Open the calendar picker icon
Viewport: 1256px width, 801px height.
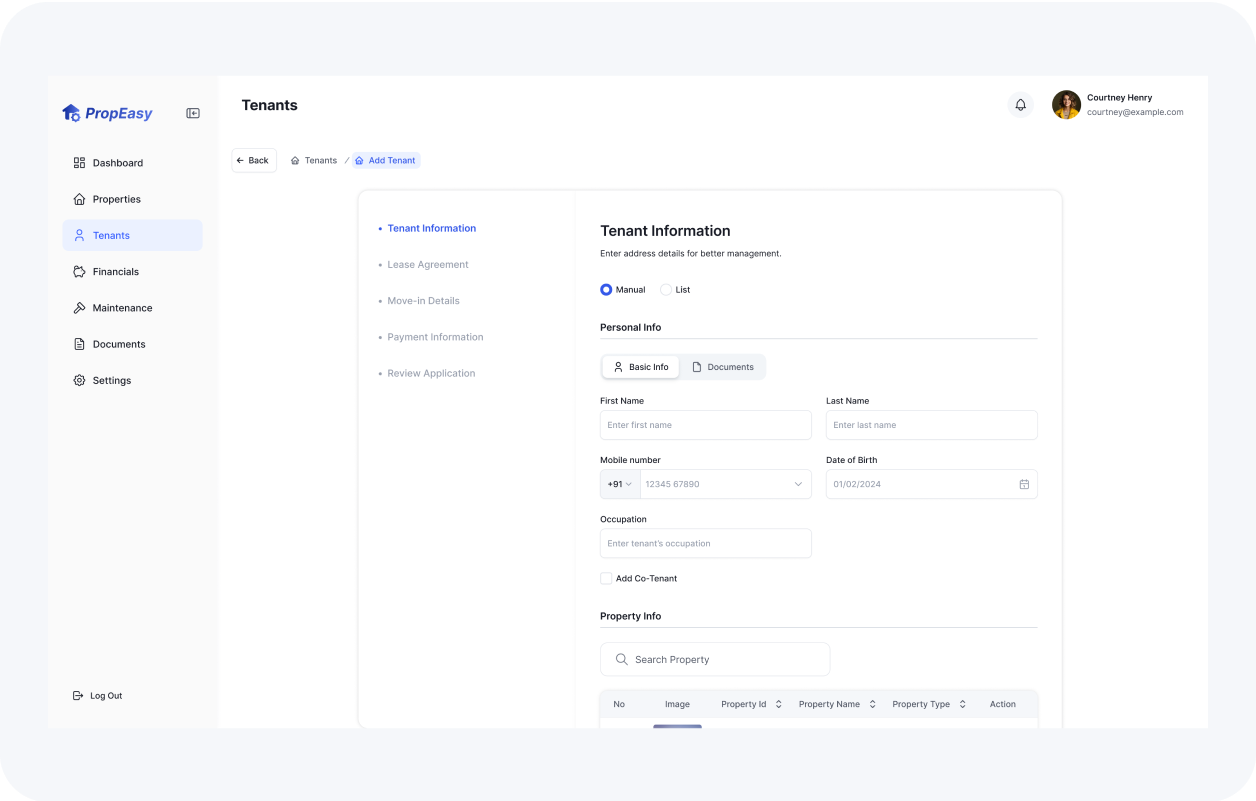pos(1024,484)
